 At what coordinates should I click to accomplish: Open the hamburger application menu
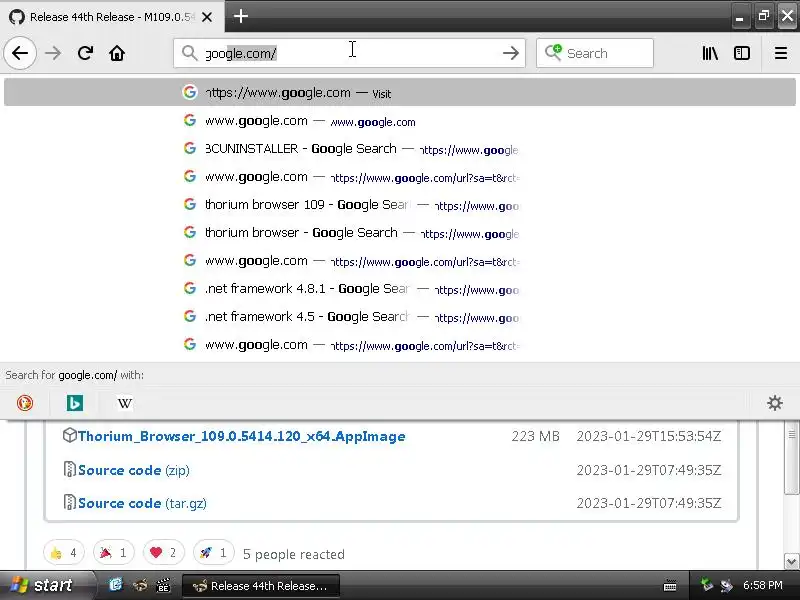click(781, 53)
